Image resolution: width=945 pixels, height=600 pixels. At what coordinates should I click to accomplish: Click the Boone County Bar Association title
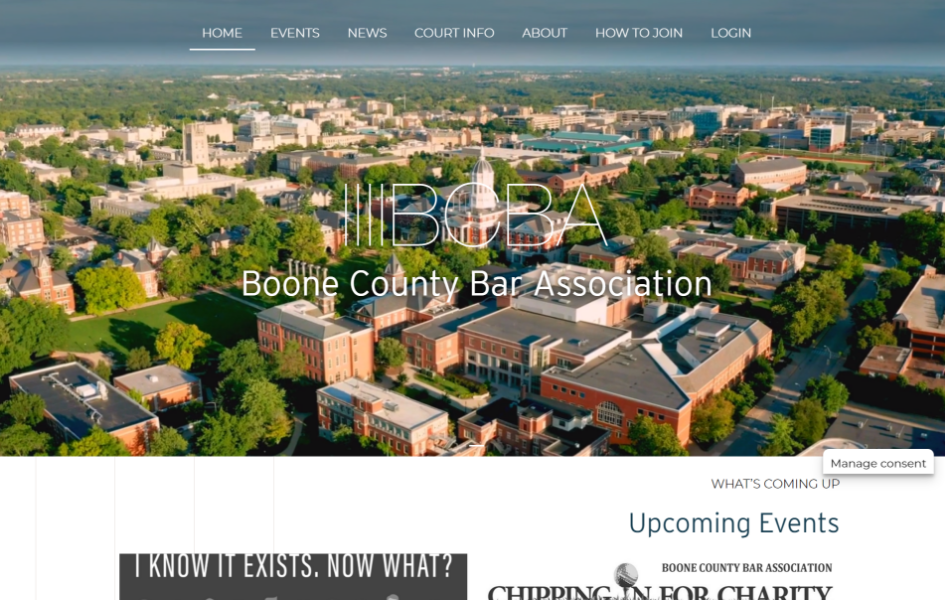476,283
